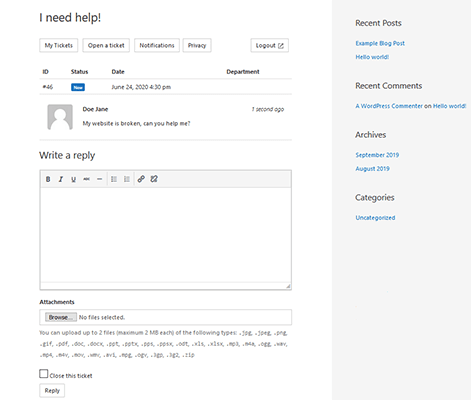Click the 'I need help!' title

coord(70,17)
